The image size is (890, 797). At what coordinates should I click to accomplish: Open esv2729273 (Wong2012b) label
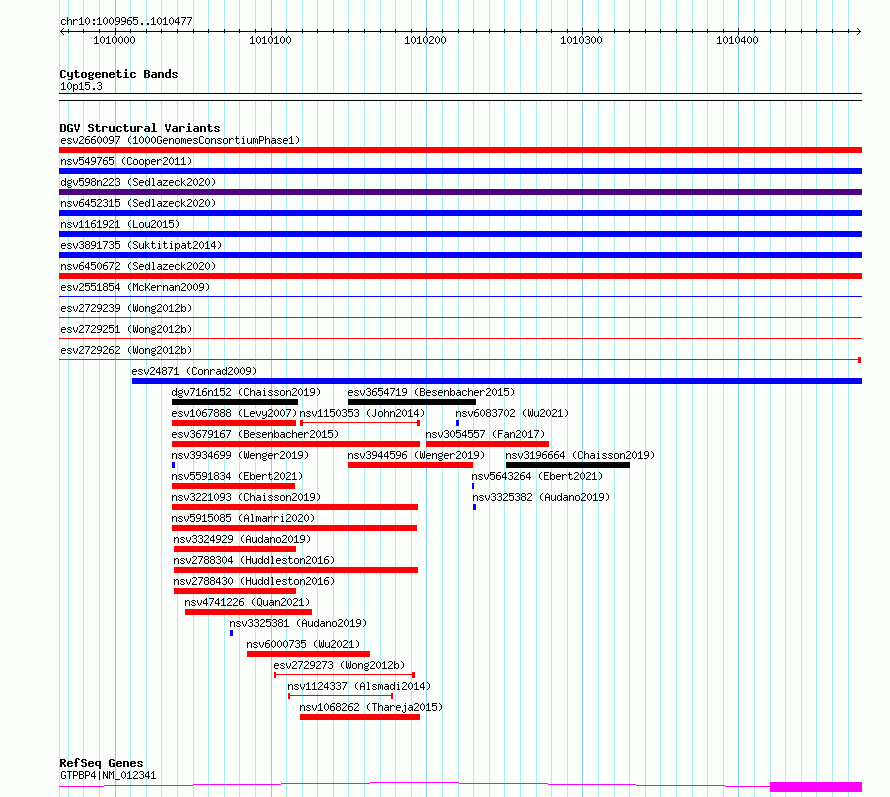[339, 665]
